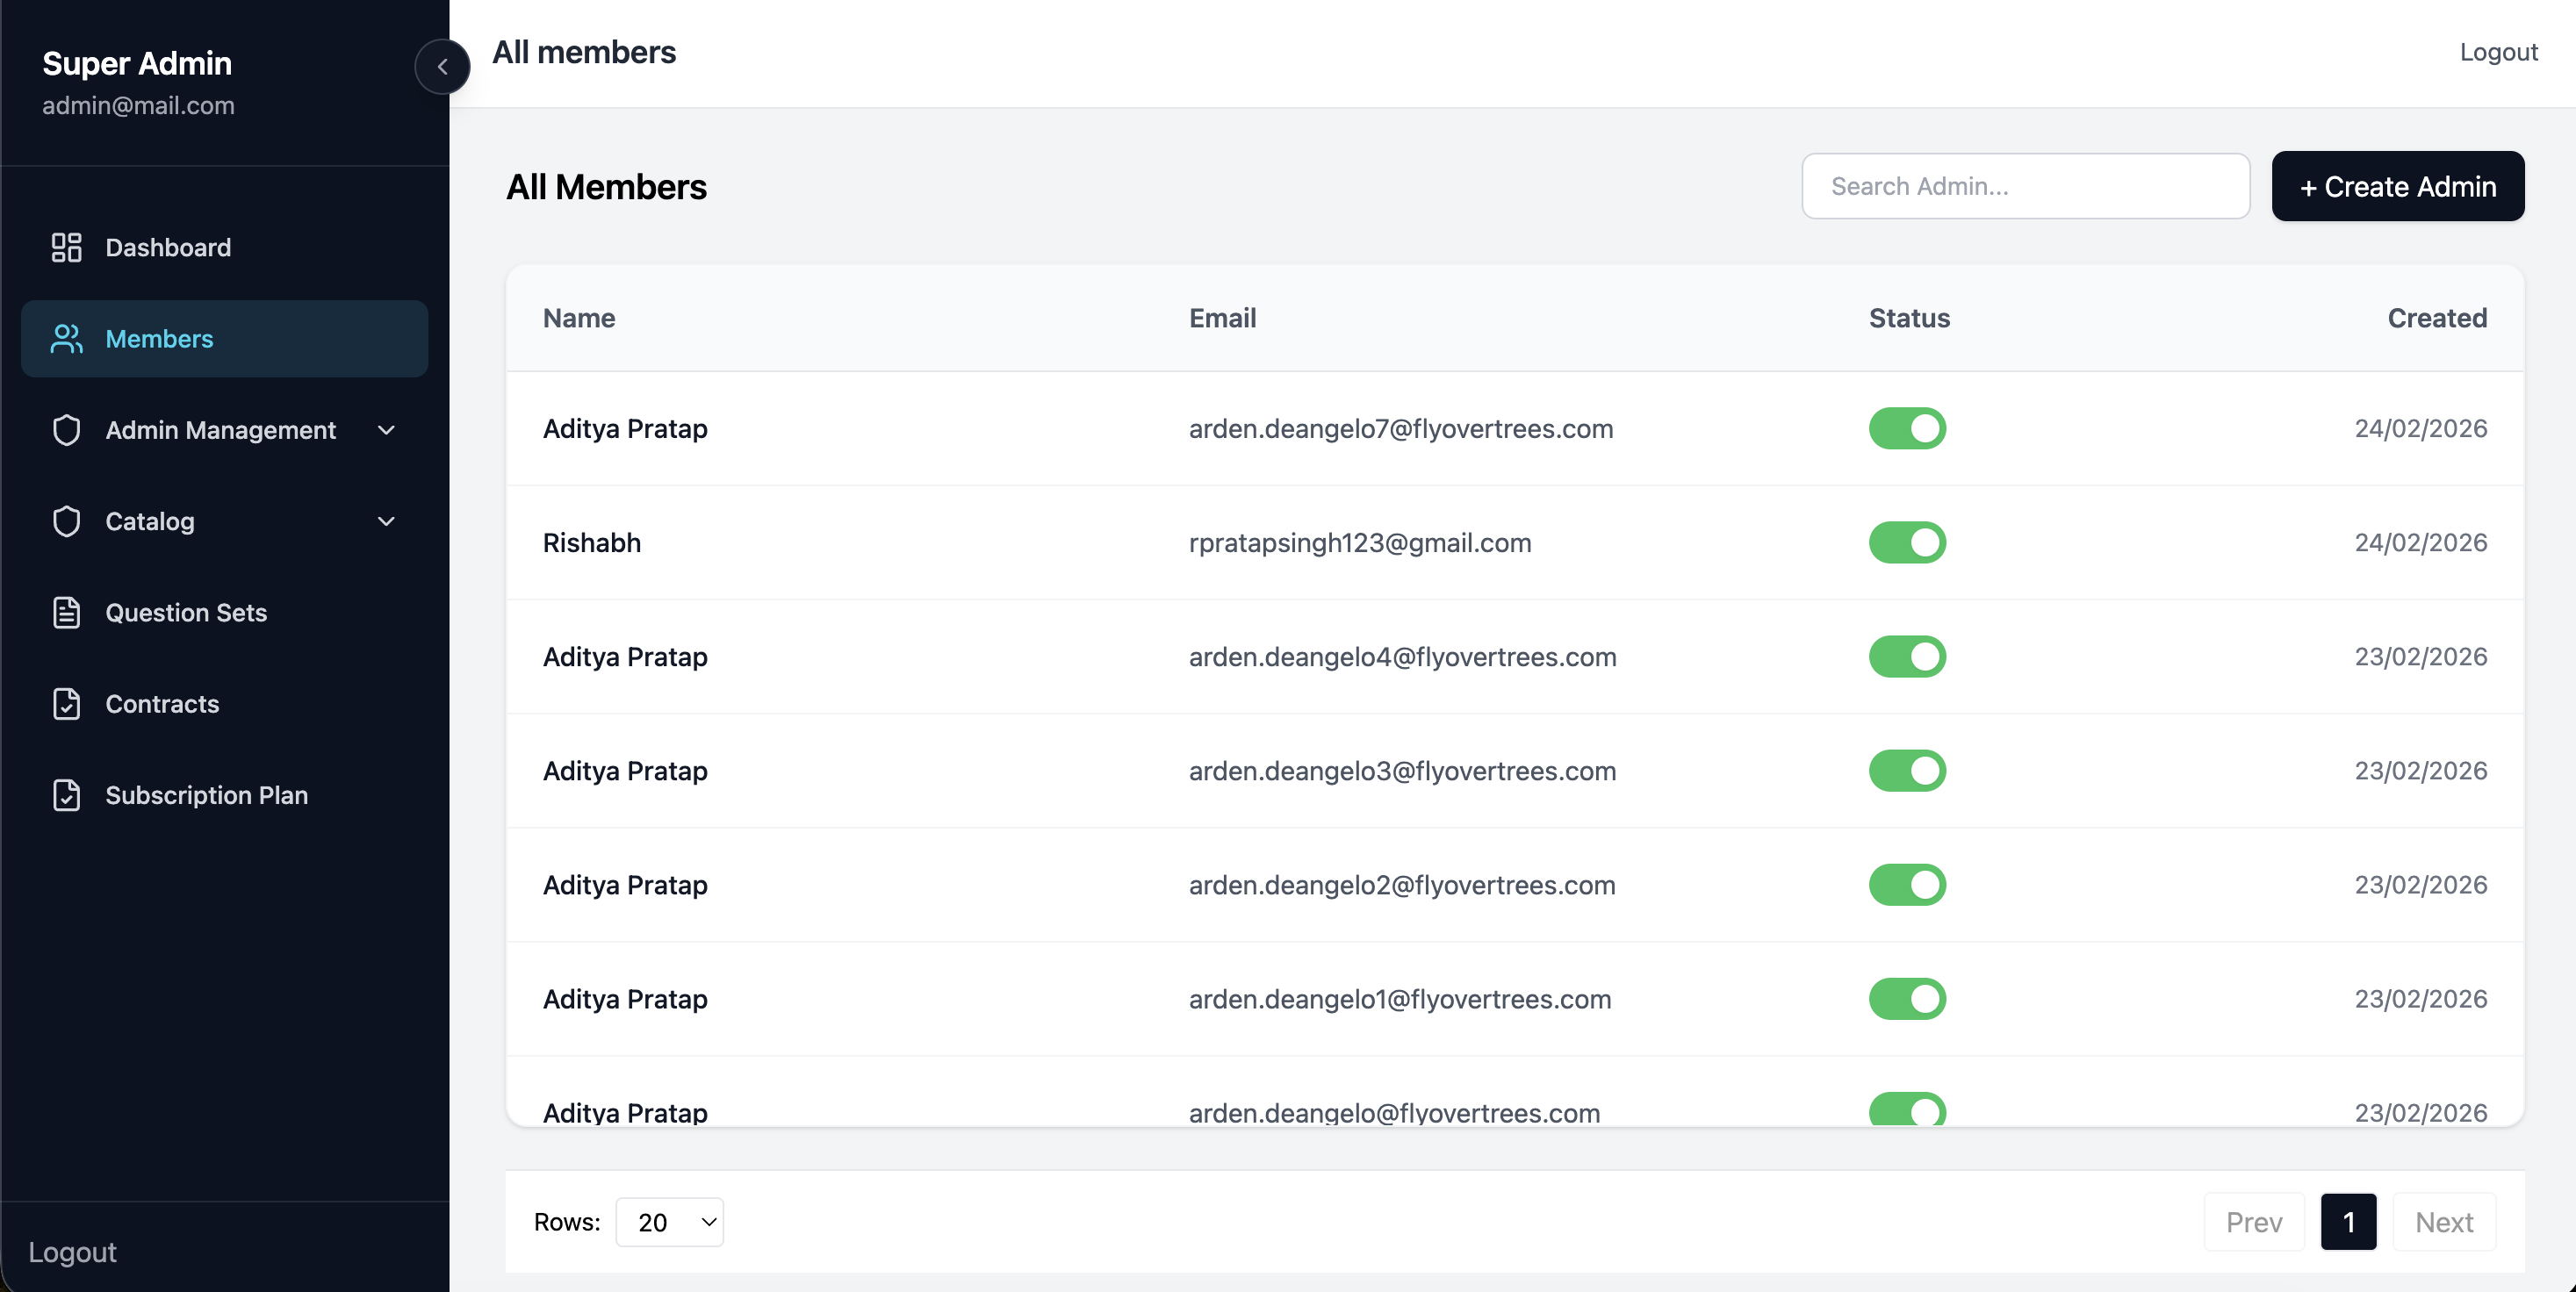Toggle status for Rishabh's account
Image resolution: width=2576 pixels, height=1292 pixels.
coord(1906,542)
